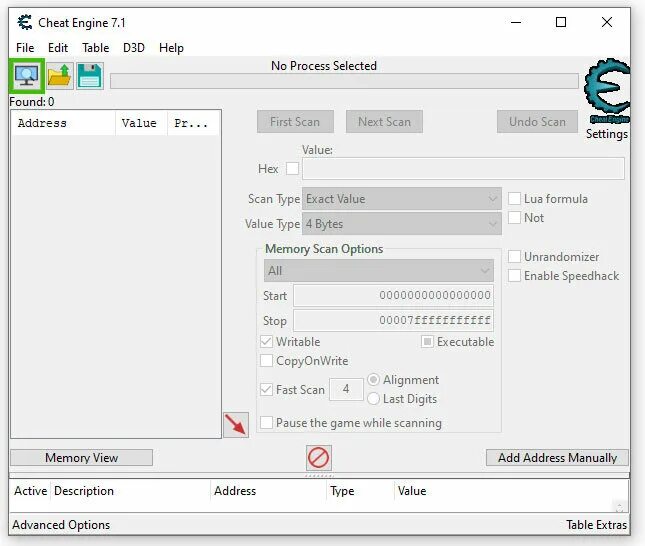Click the address table Type column header

pos(360,491)
